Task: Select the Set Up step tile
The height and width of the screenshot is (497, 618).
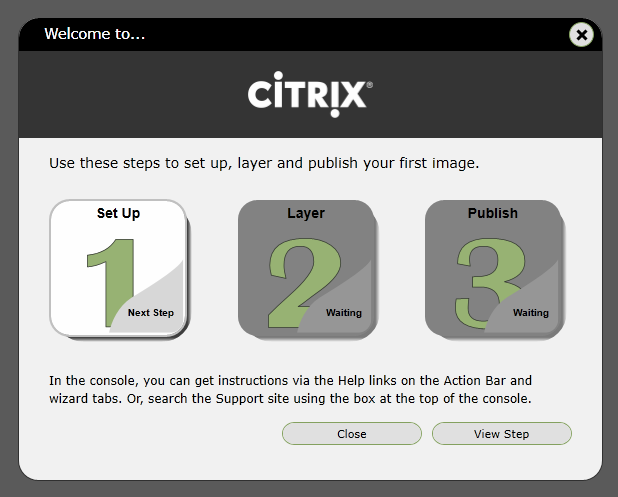Action: coord(118,268)
